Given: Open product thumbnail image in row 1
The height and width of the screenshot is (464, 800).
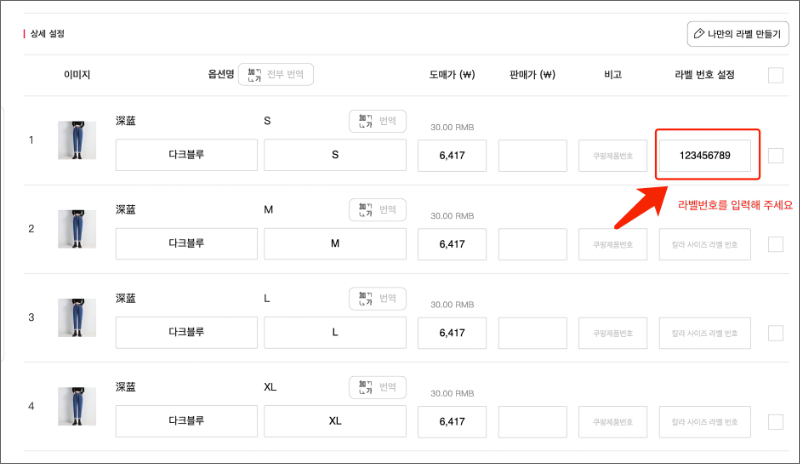Looking at the screenshot, I should coord(71,141).
